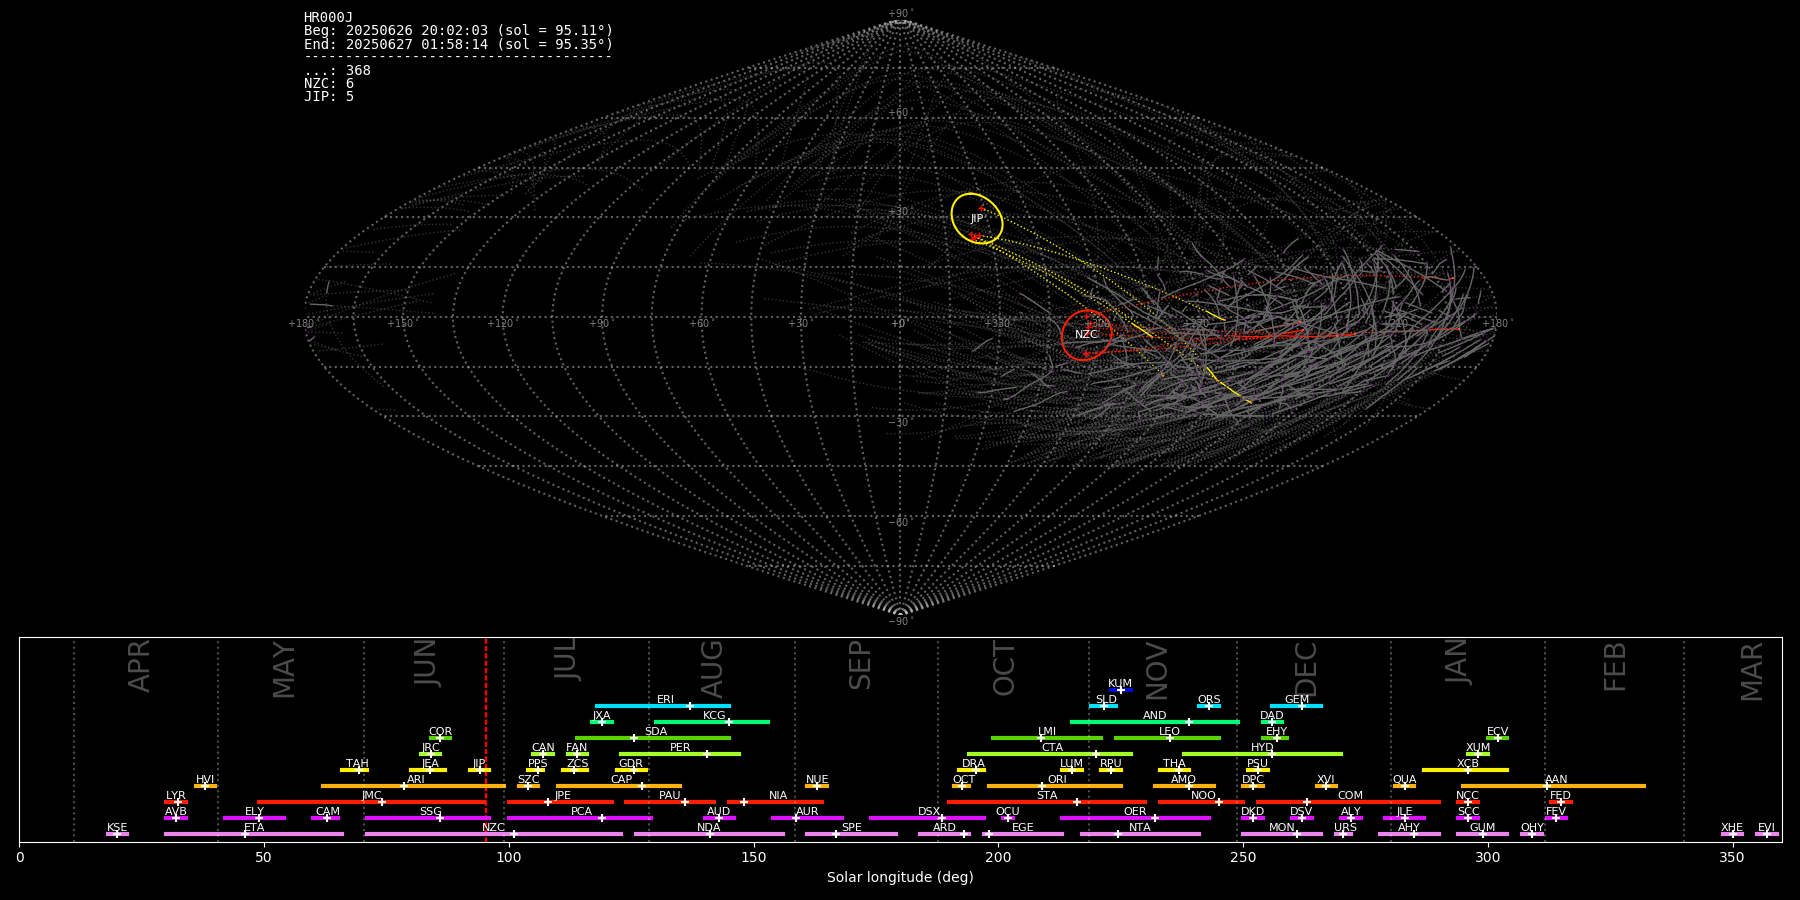The image size is (1800, 900).
Task: Click the JMC red shower bar label
Action: coord(372,796)
